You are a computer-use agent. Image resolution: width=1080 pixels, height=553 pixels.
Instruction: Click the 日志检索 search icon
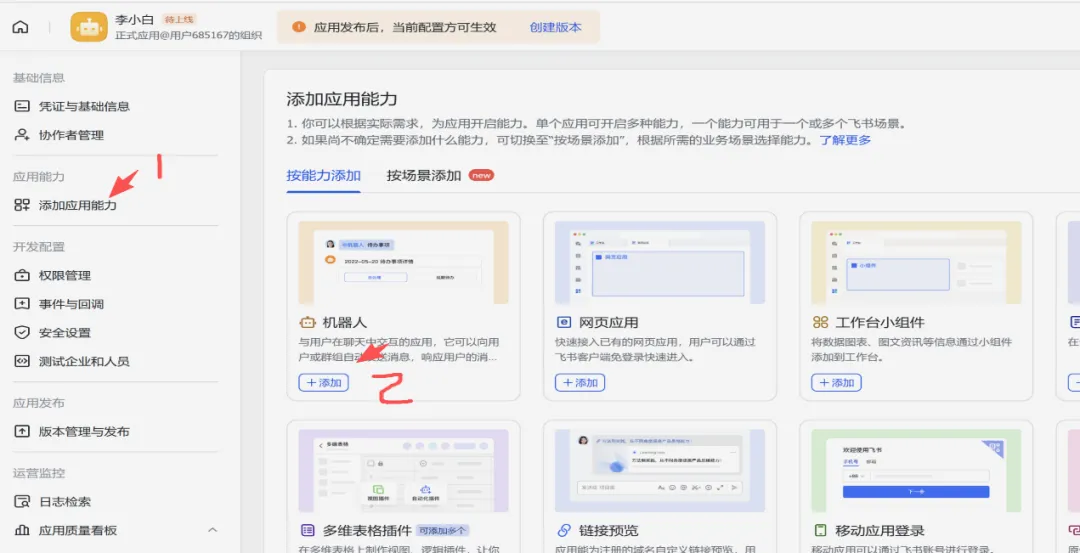tap(22, 501)
